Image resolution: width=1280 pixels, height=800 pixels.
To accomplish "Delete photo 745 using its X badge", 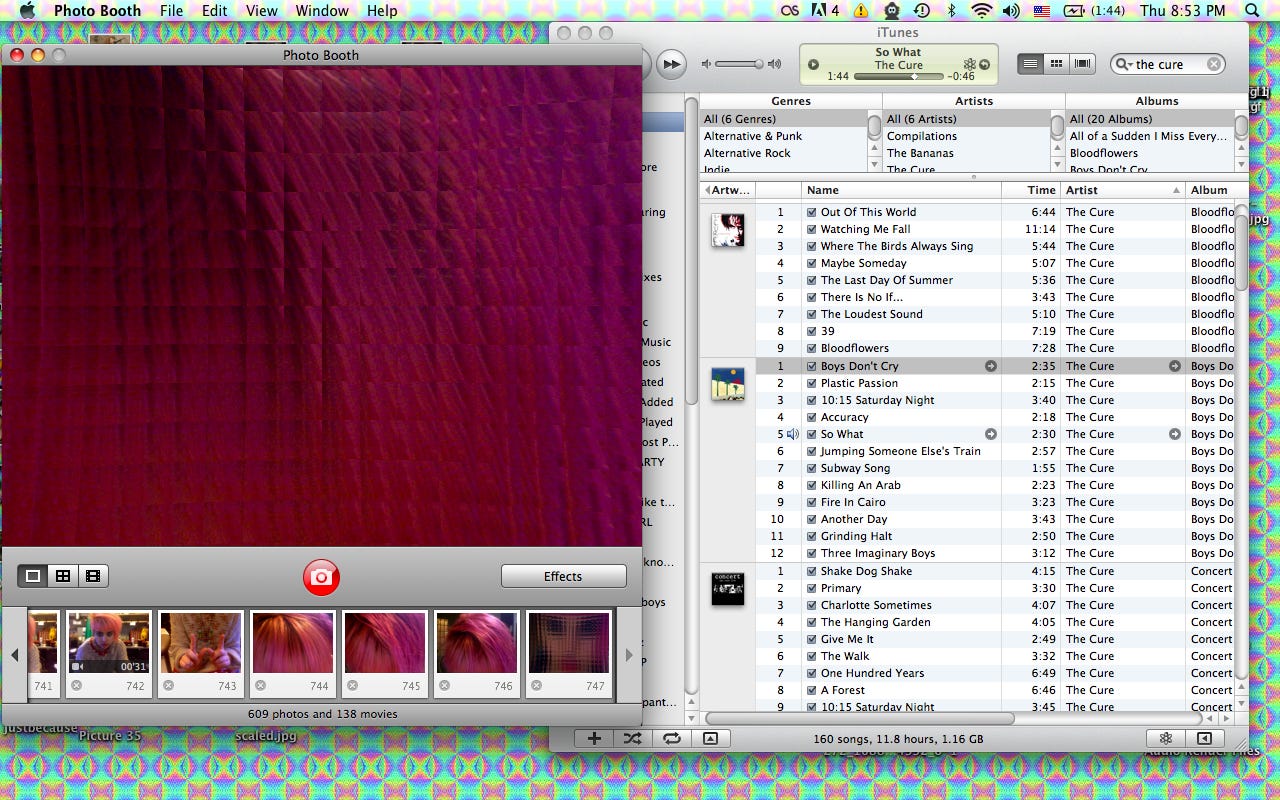I will pos(352,685).
